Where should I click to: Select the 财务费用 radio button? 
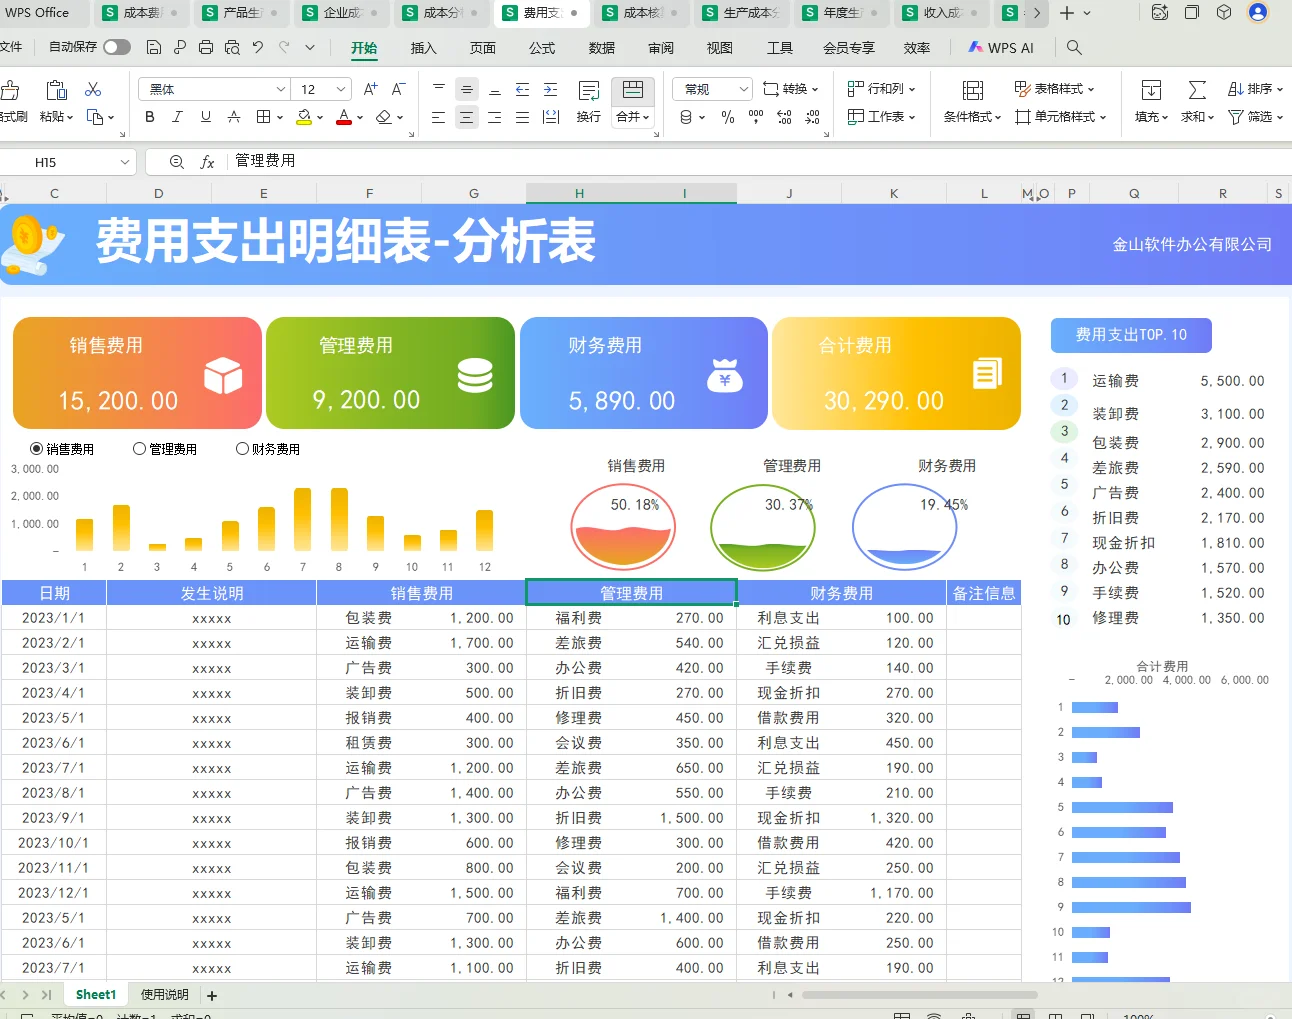241,448
